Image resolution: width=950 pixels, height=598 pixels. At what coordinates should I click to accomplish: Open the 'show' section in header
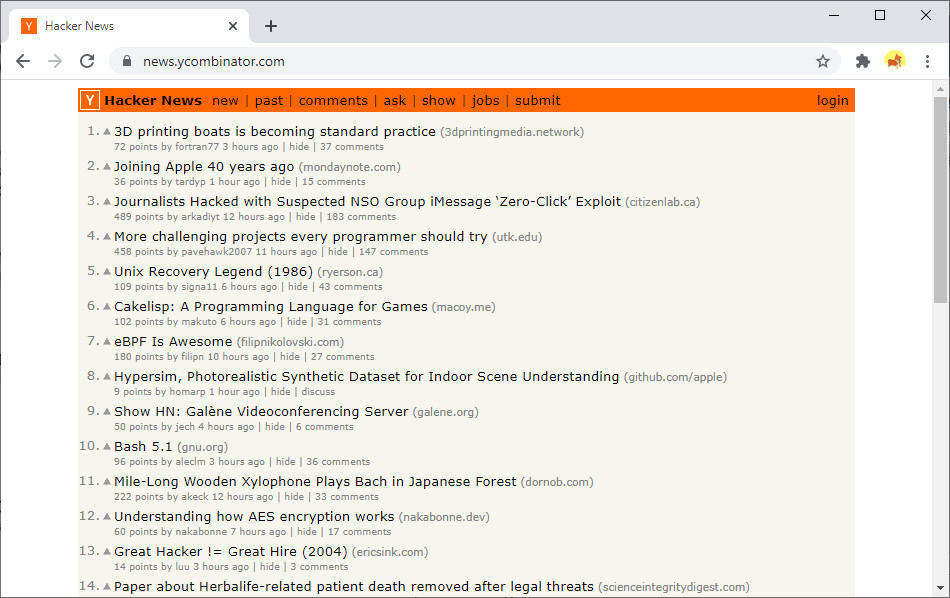click(x=439, y=101)
